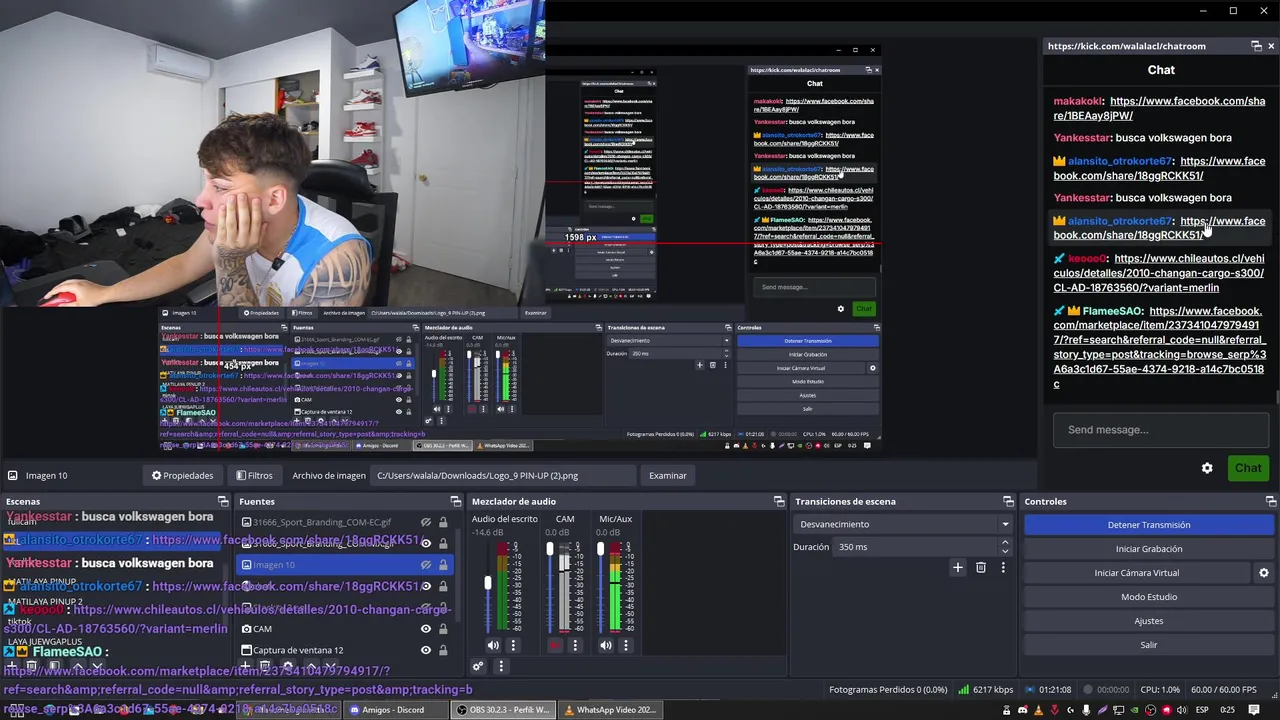Toggle lock on Captura de ventana 12
The image size is (1280, 720).
pyautogui.click(x=443, y=650)
